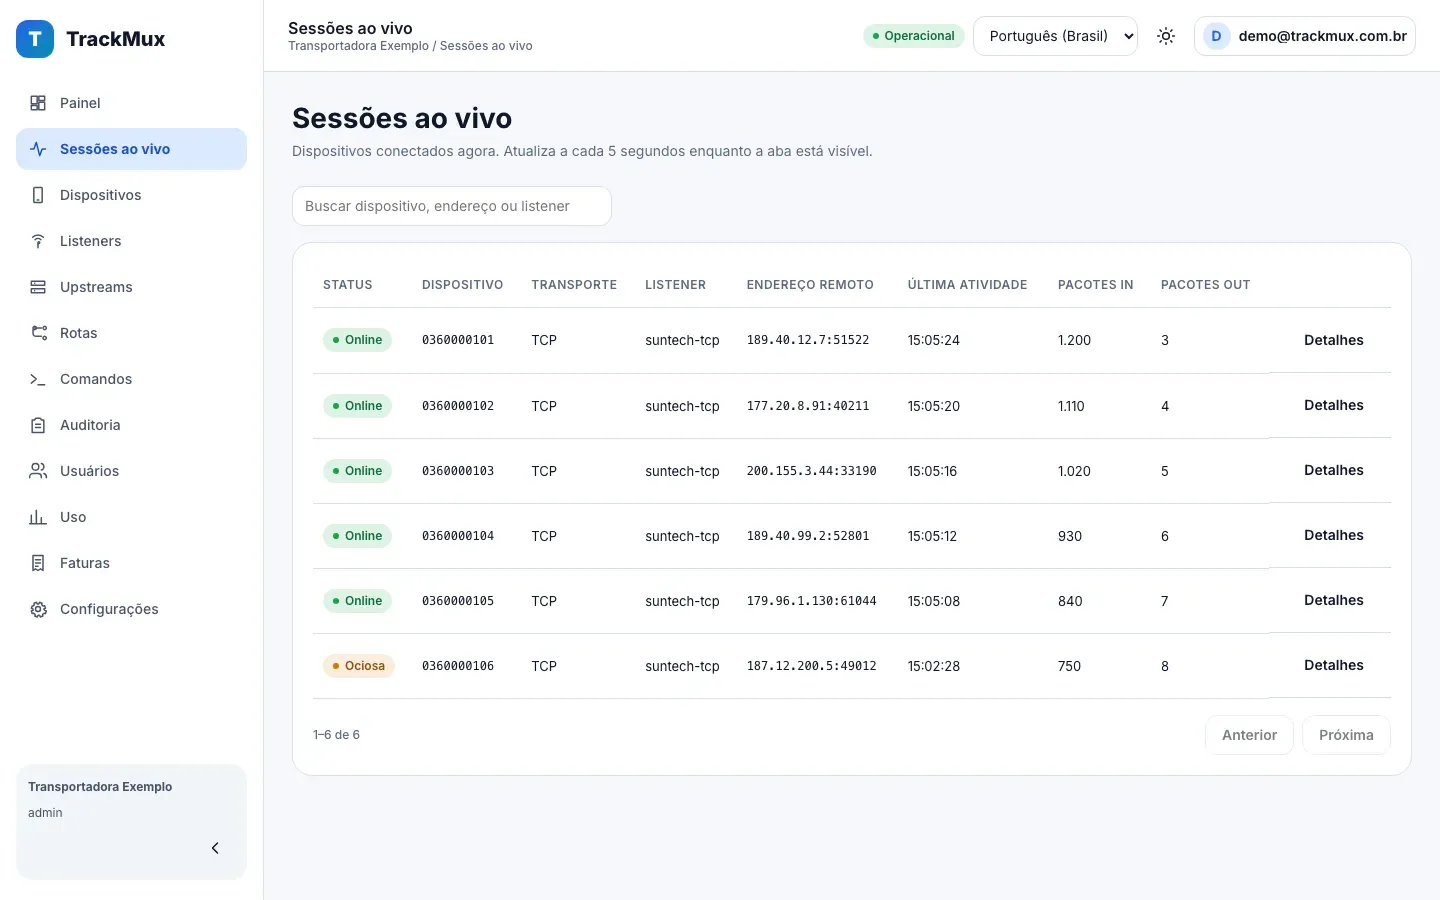Screen dimensions: 1440x900
Task: Focus the Buscar dispositivo search field
Action: pyautogui.click(x=451, y=206)
